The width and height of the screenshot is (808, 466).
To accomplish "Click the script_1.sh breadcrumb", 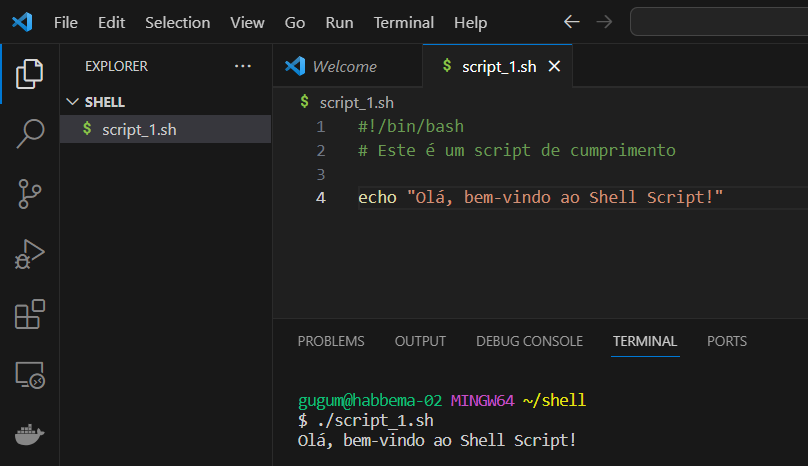I will [x=357, y=102].
